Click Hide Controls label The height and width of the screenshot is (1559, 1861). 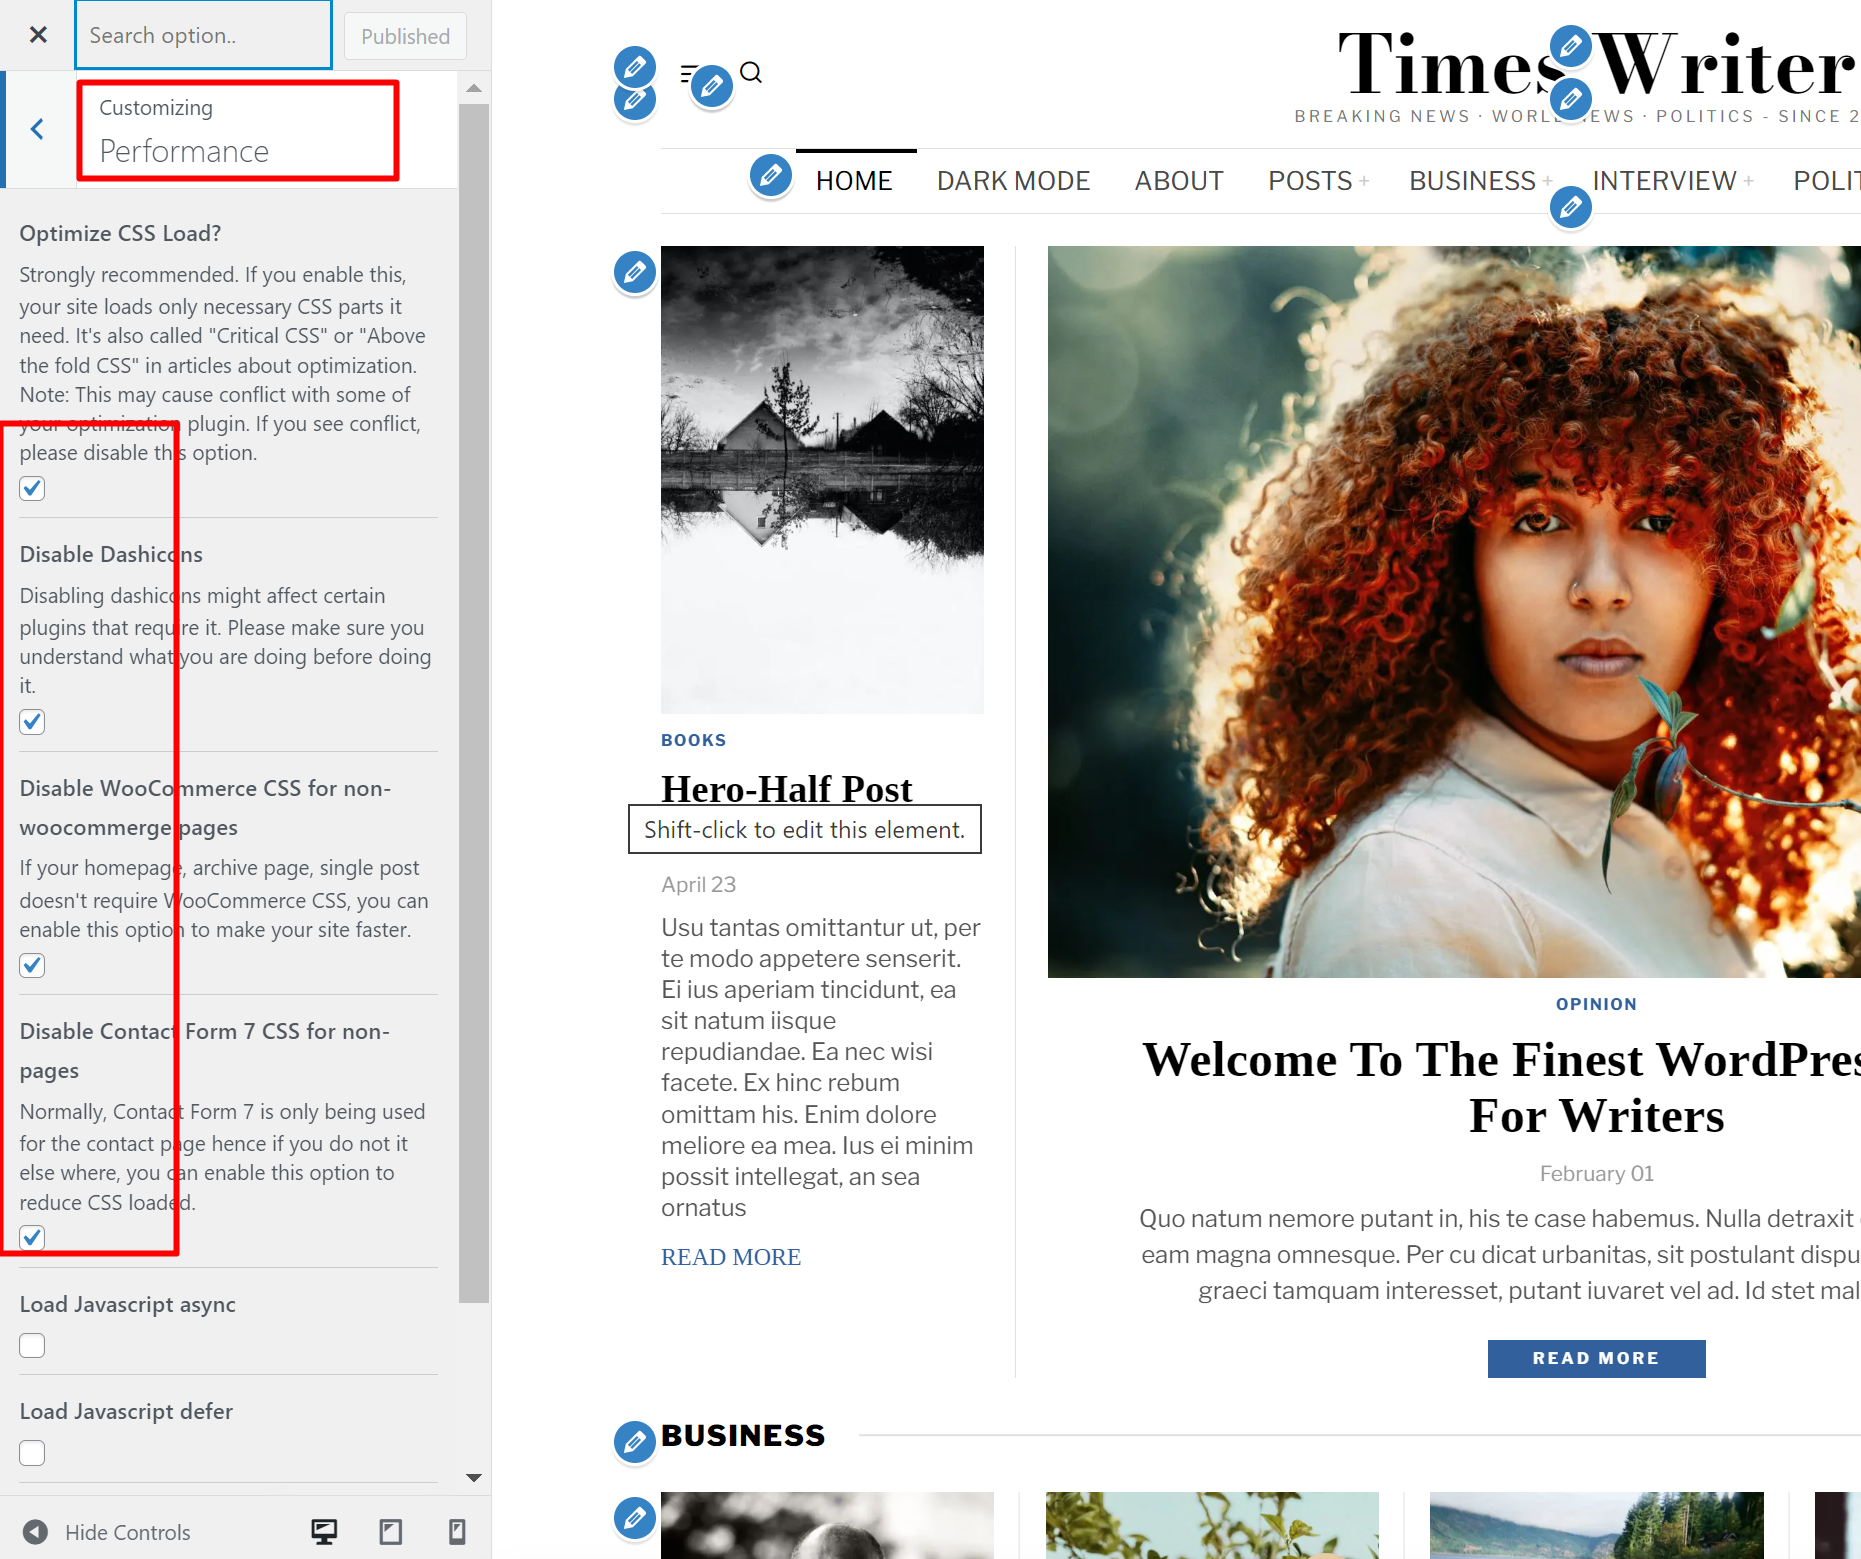pyautogui.click(x=127, y=1532)
